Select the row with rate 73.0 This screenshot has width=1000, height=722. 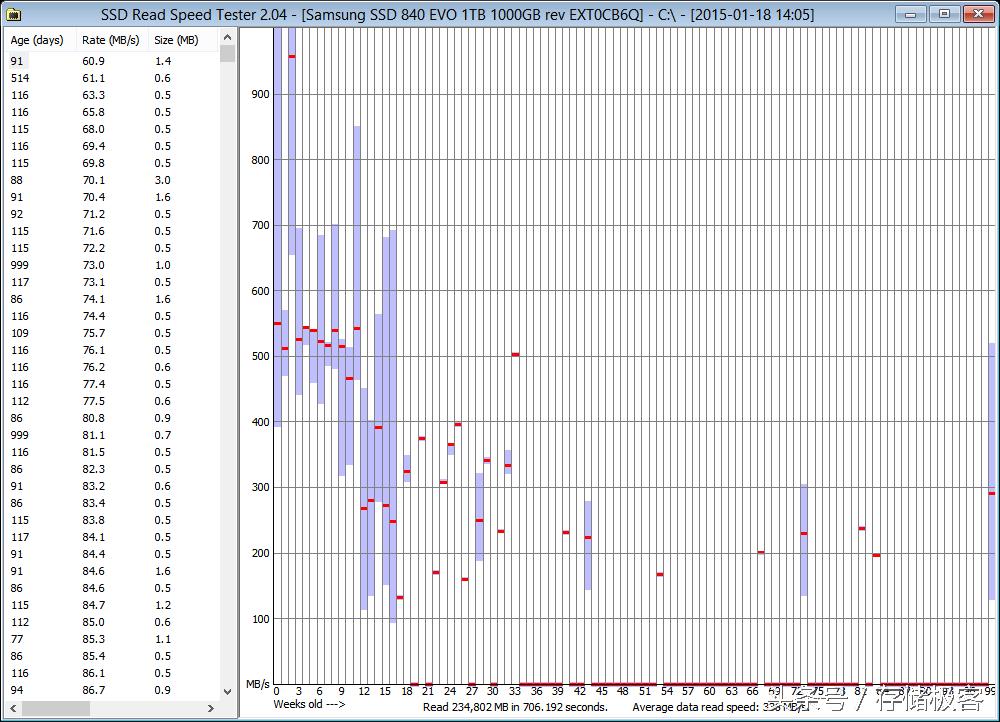112,265
